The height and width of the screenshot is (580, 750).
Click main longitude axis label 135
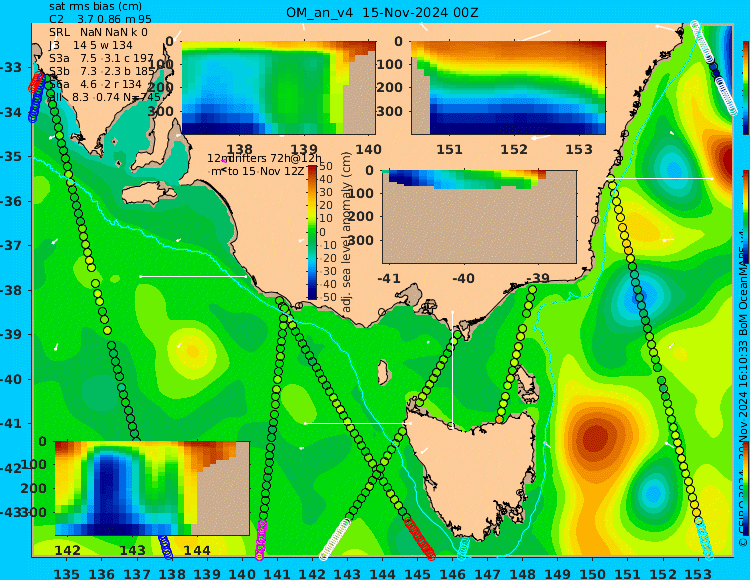click(66, 573)
